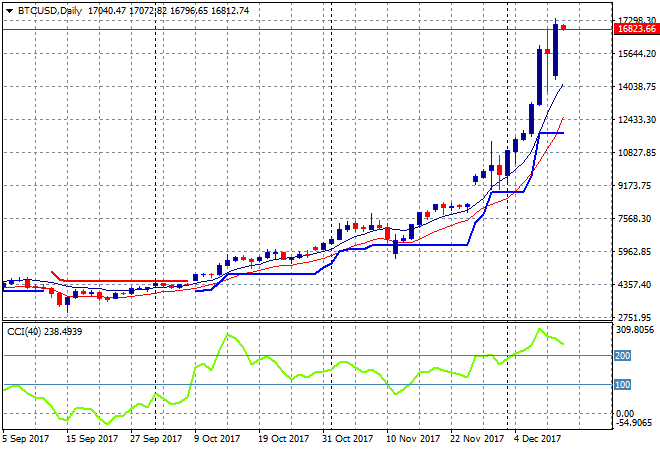Click the price scale value 2751.95

634,317
